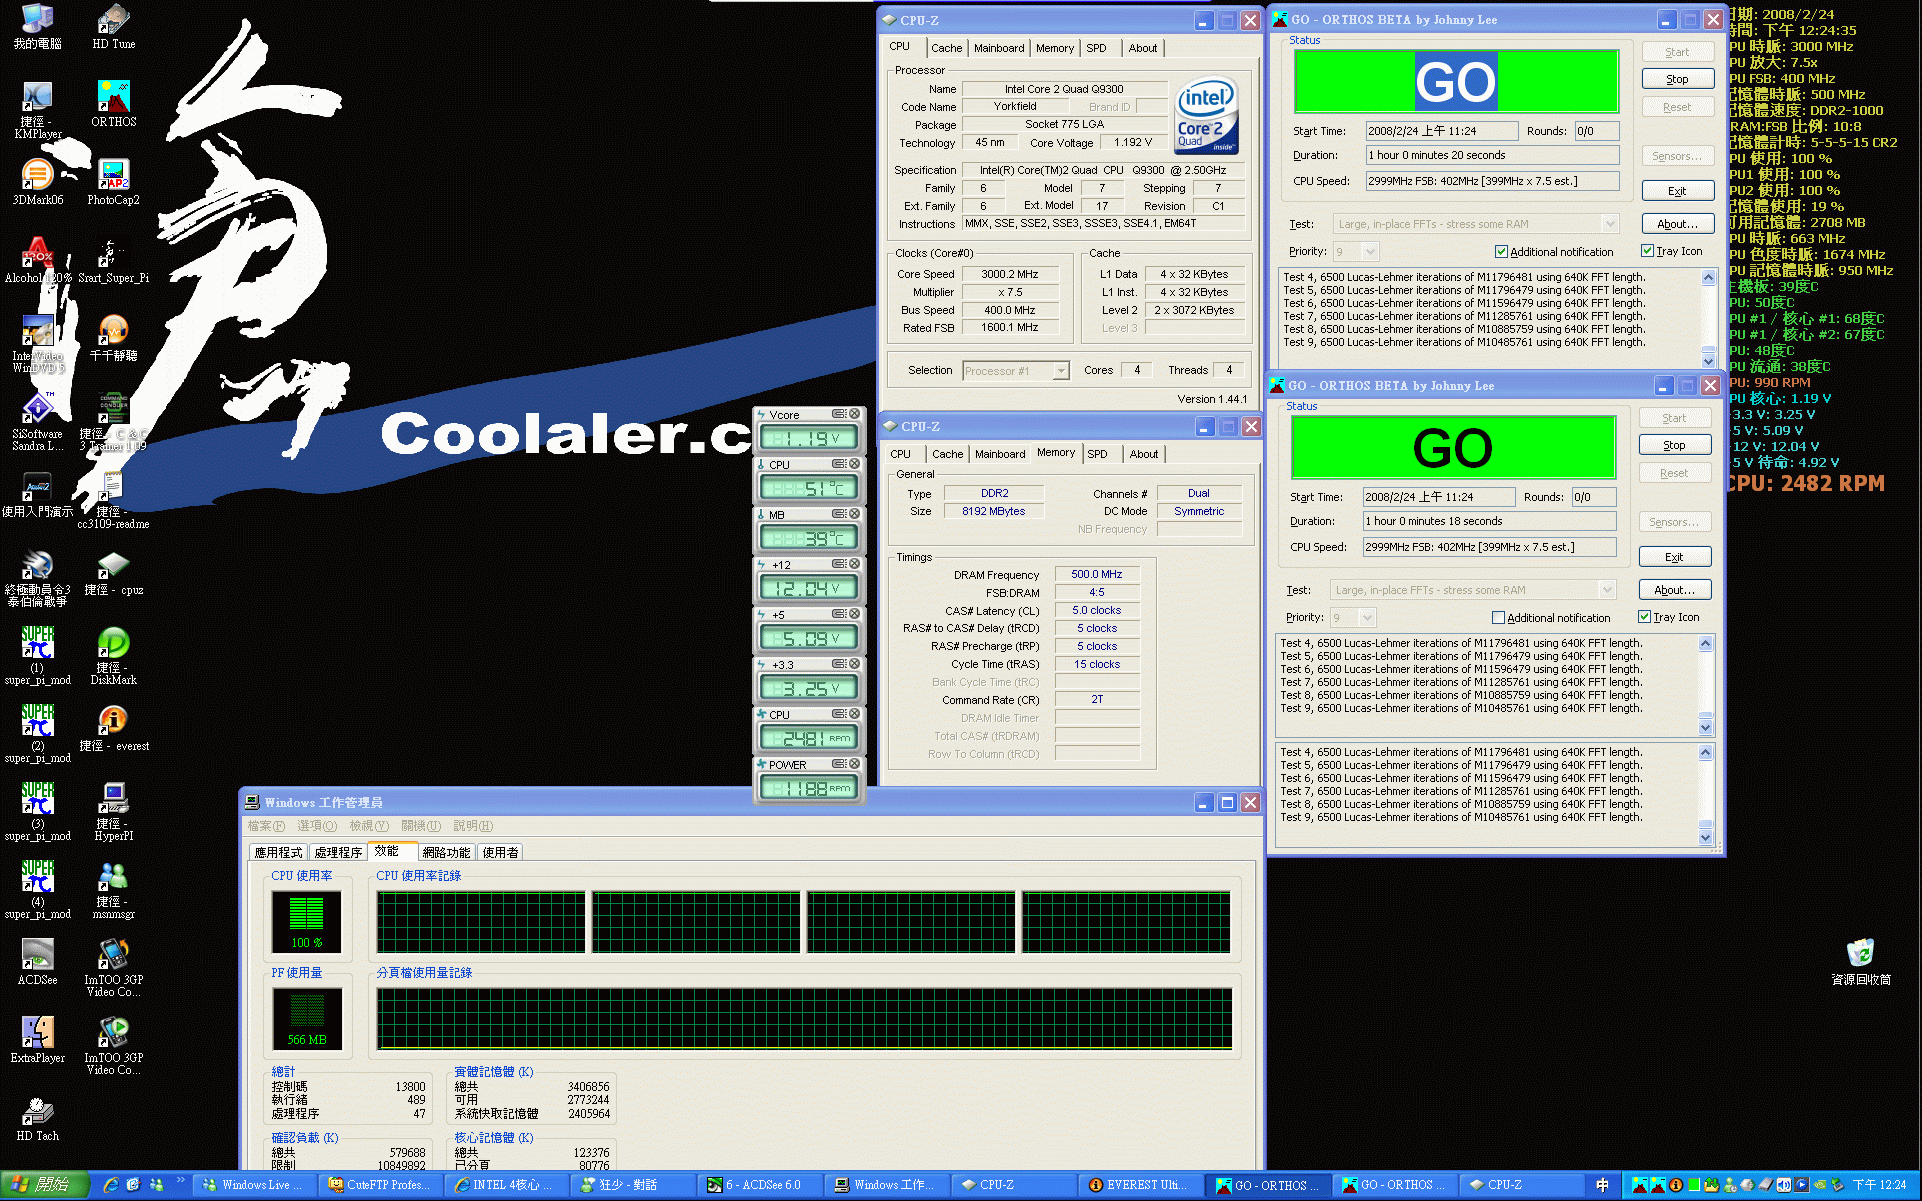Uncheck Tray Icon in upper ORTHOS window
This screenshot has width=1922, height=1201.
(x=1647, y=251)
